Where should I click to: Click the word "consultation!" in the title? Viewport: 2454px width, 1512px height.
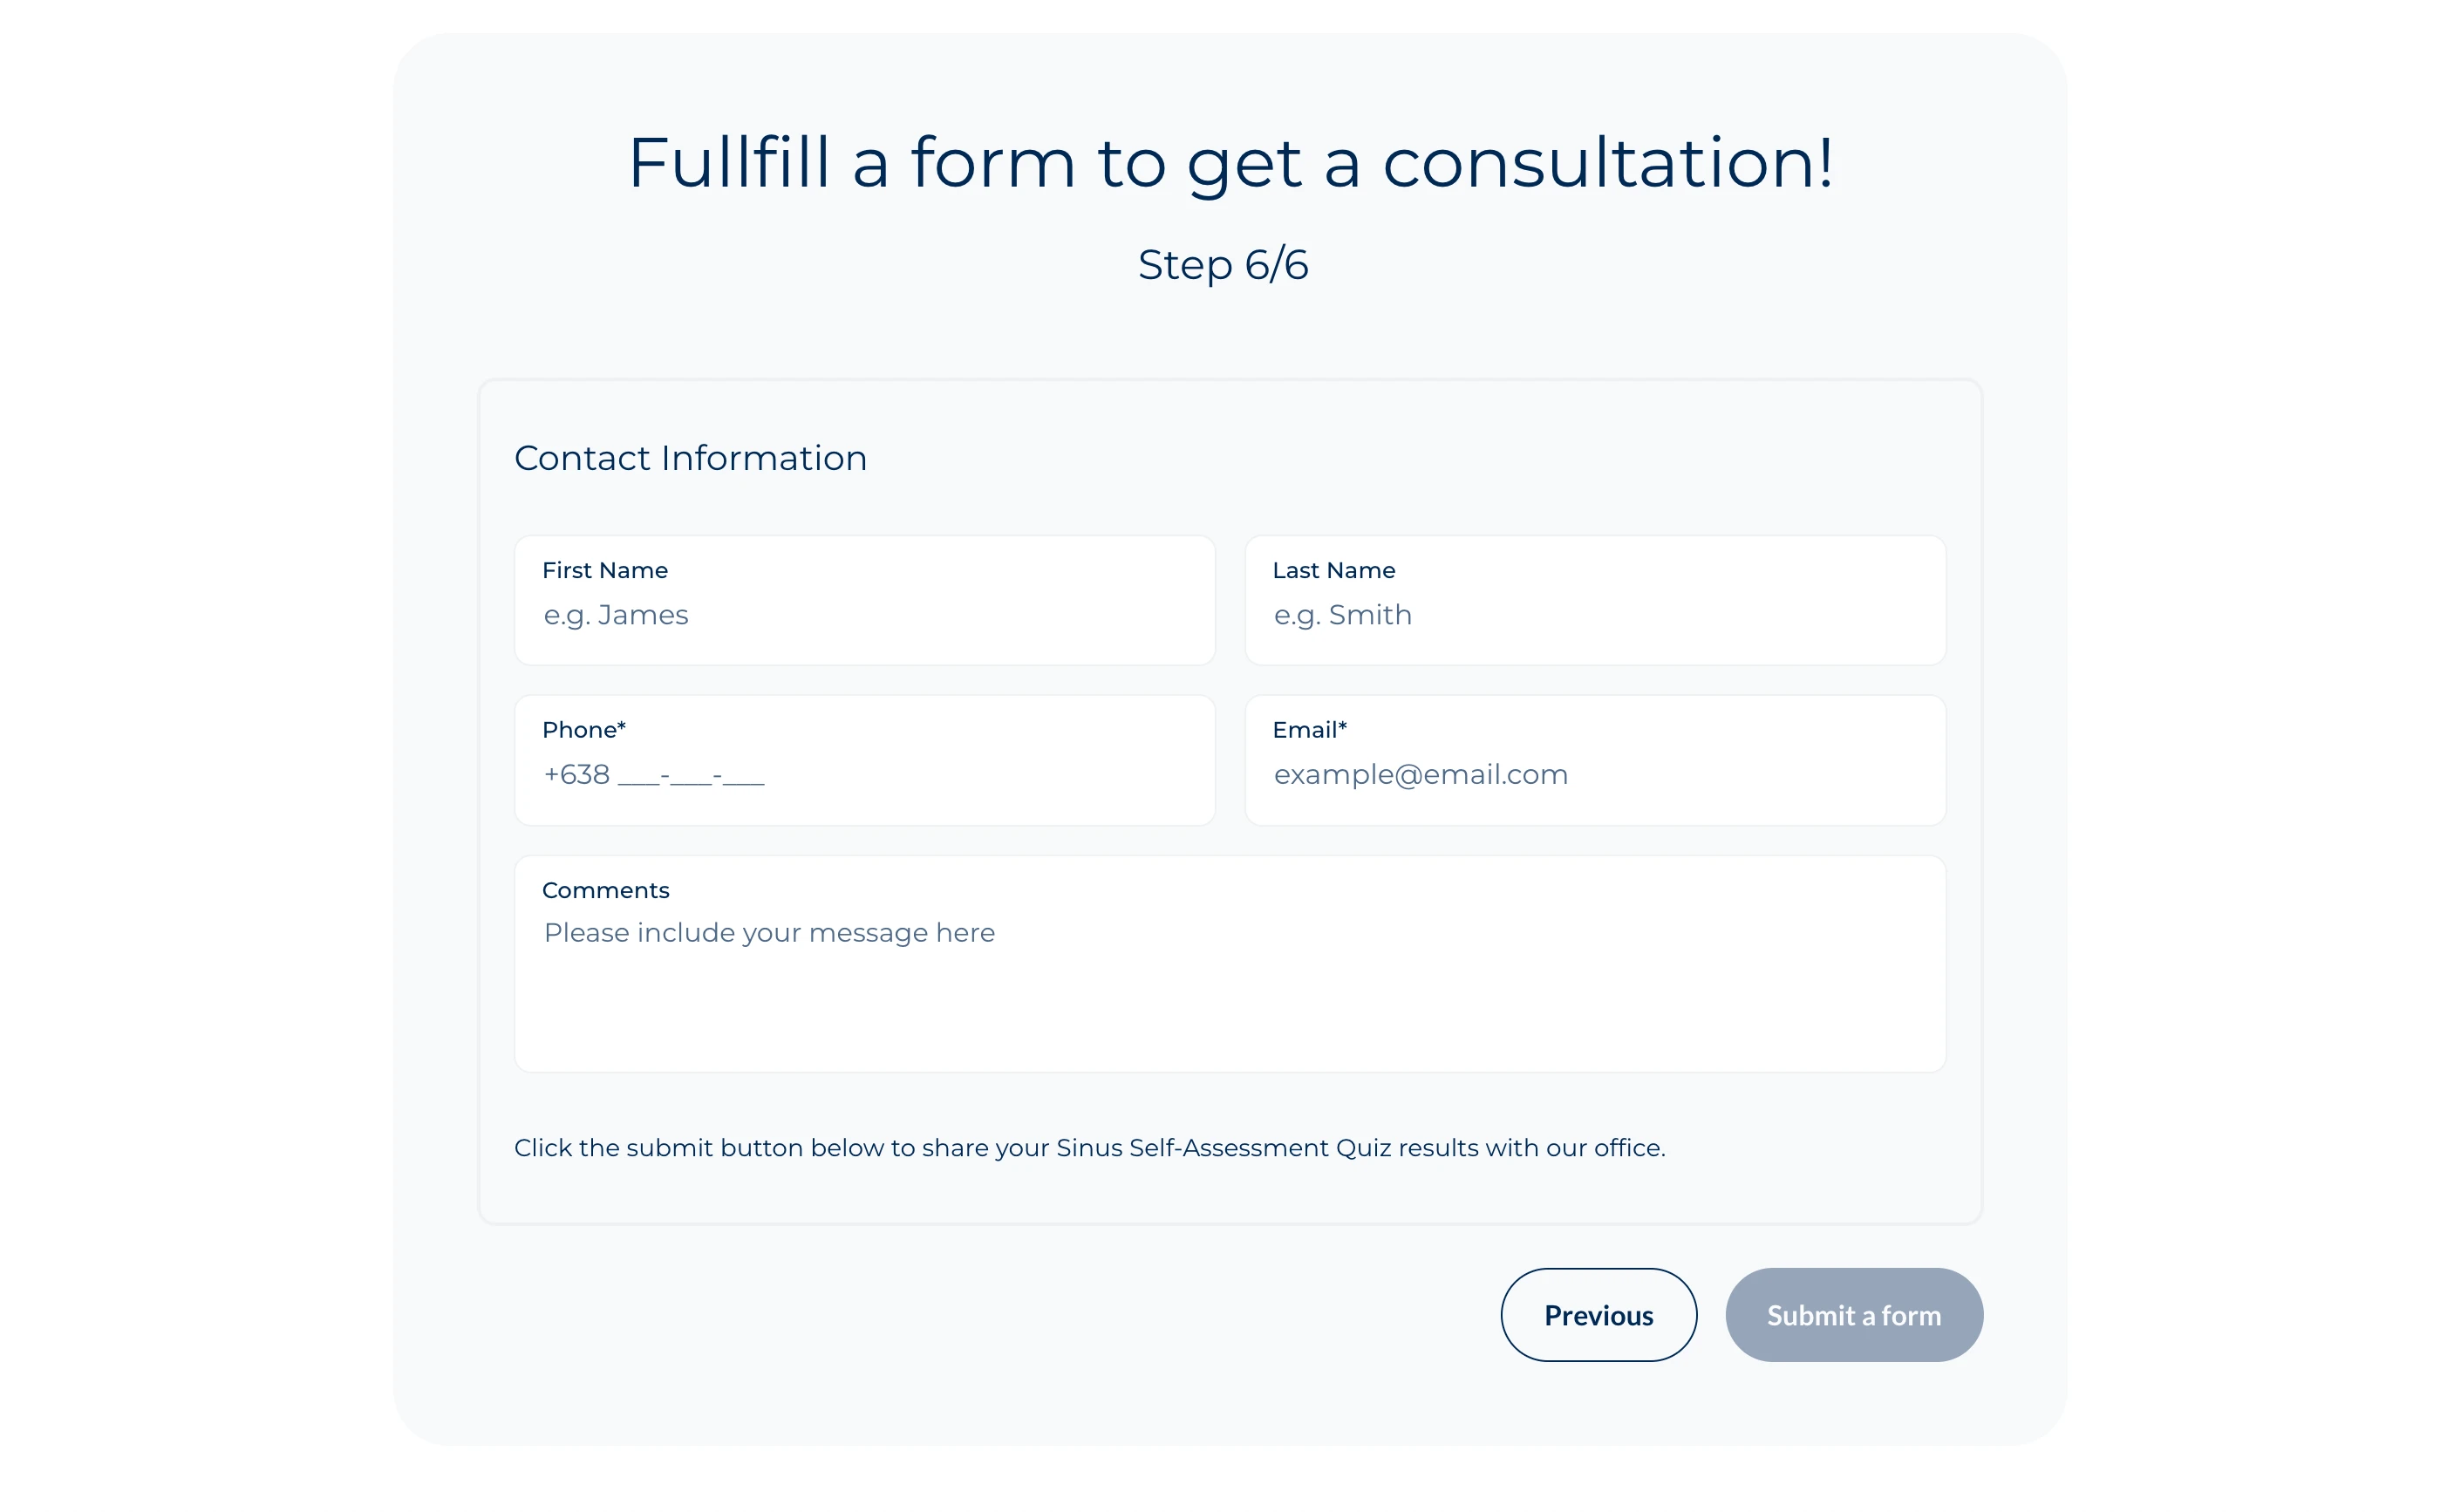tap(1608, 163)
